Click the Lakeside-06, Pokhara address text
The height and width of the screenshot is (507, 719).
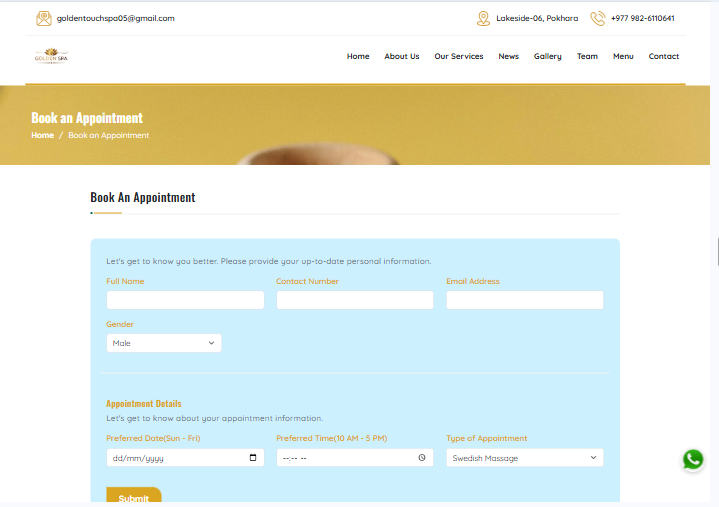point(537,18)
